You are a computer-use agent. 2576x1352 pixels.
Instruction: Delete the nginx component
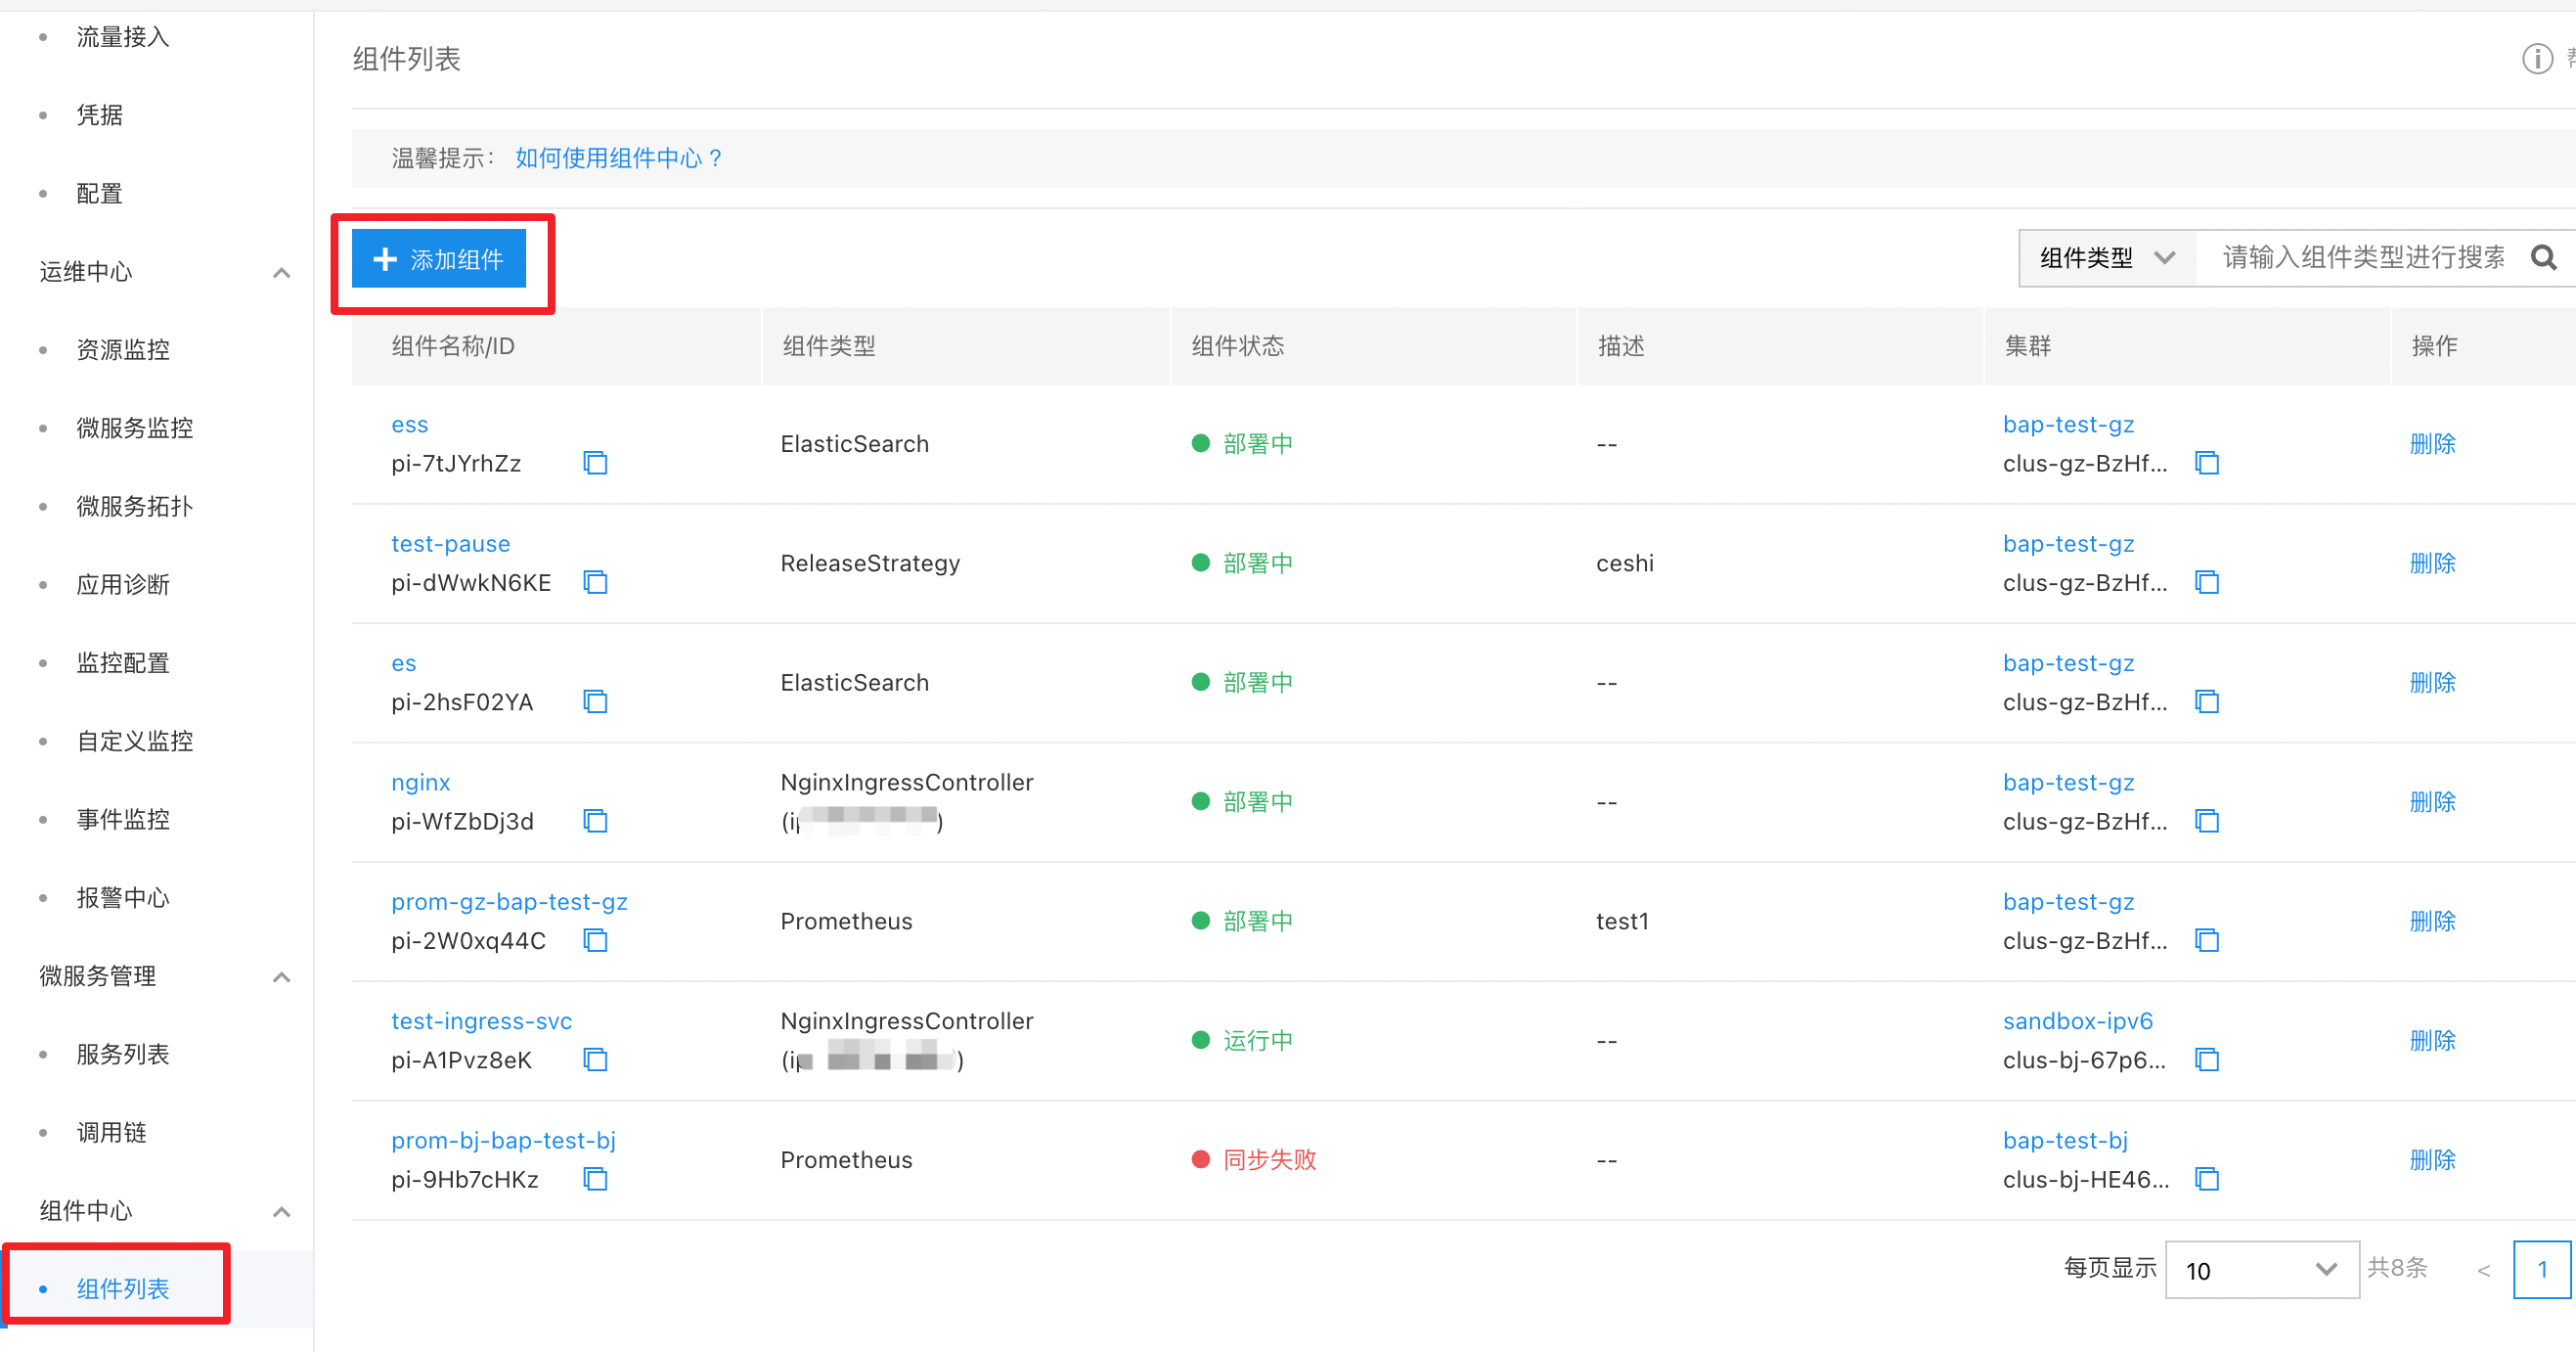tap(2433, 802)
